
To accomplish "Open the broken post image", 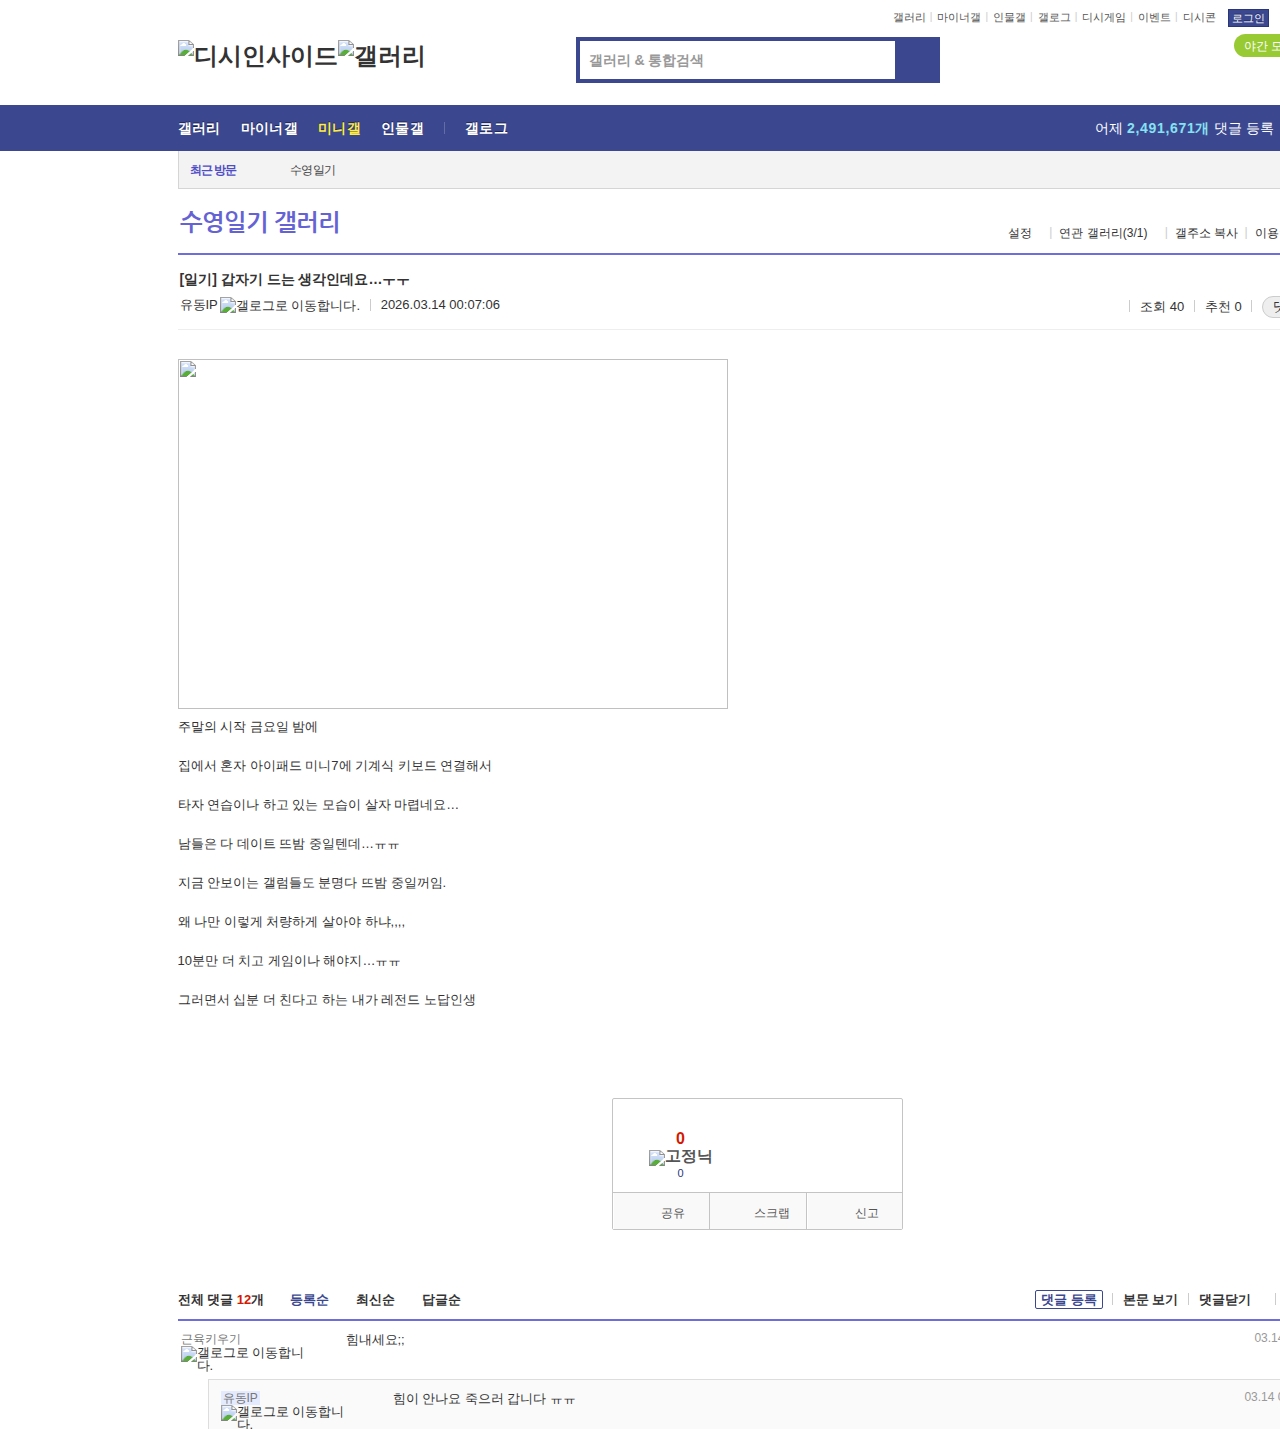I will pyautogui.click(x=453, y=534).
